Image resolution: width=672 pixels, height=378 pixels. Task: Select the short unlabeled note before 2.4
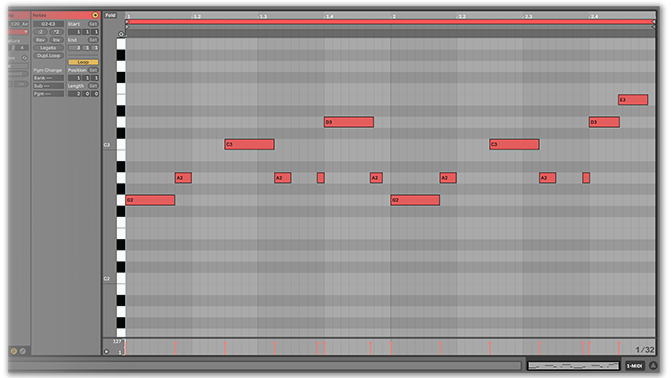pyautogui.click(x=586, y=178)
